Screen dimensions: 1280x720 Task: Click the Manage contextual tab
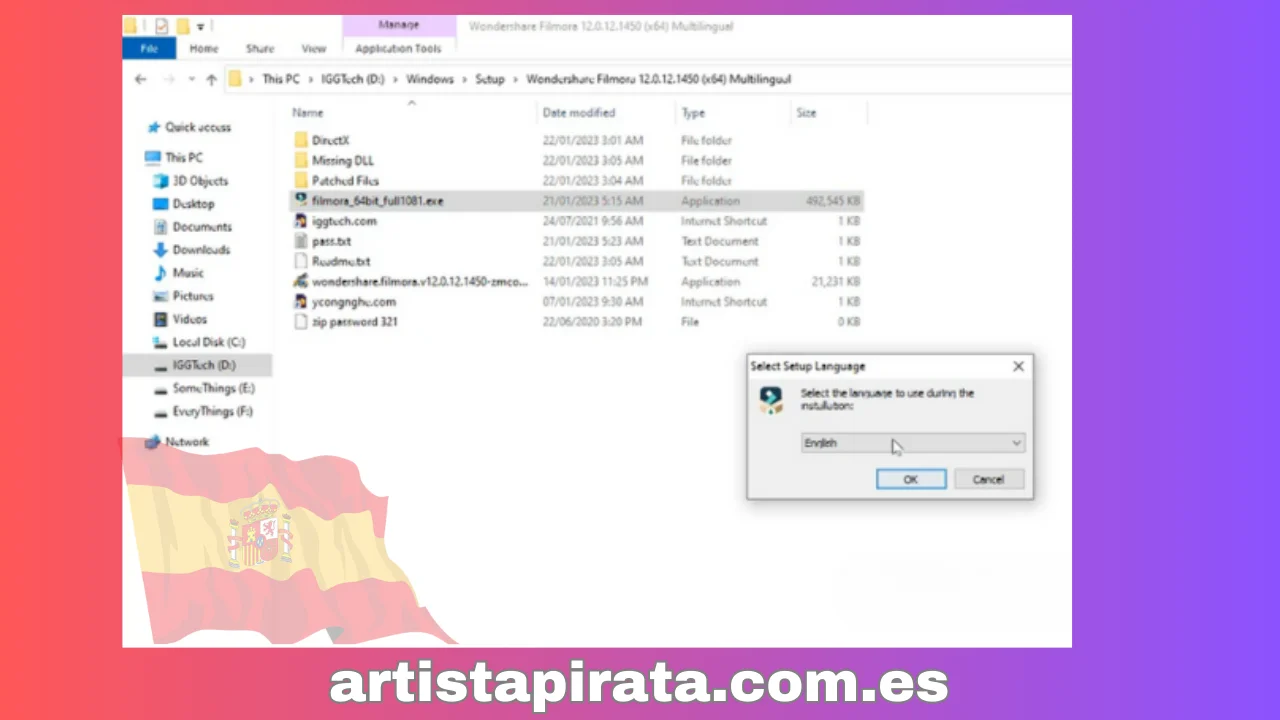(x=399, y=25)
